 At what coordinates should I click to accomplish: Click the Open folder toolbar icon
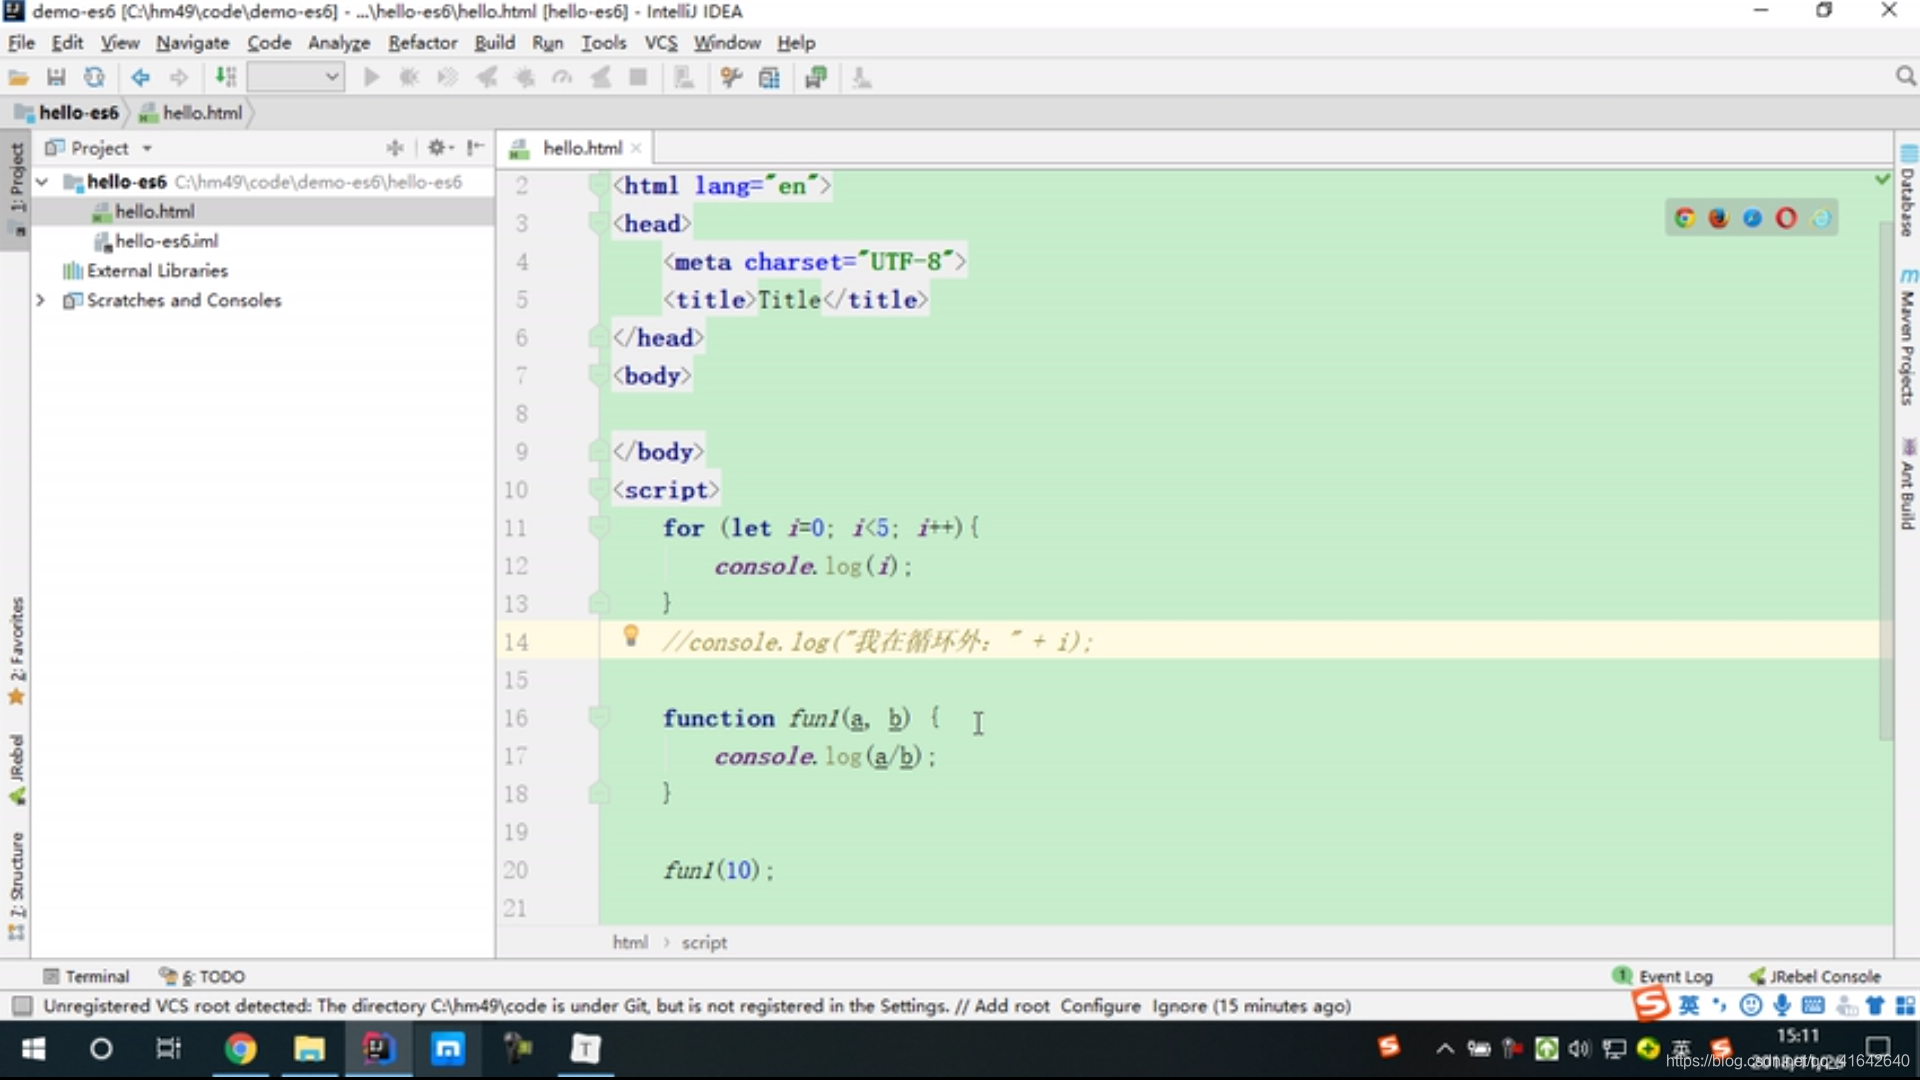point(18,78)
